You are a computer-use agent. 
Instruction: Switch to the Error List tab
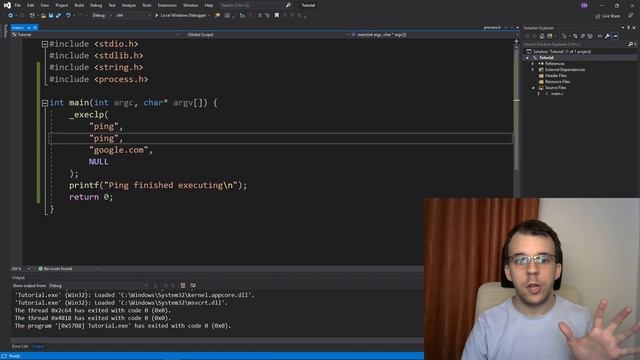click(x=20, y=346)
